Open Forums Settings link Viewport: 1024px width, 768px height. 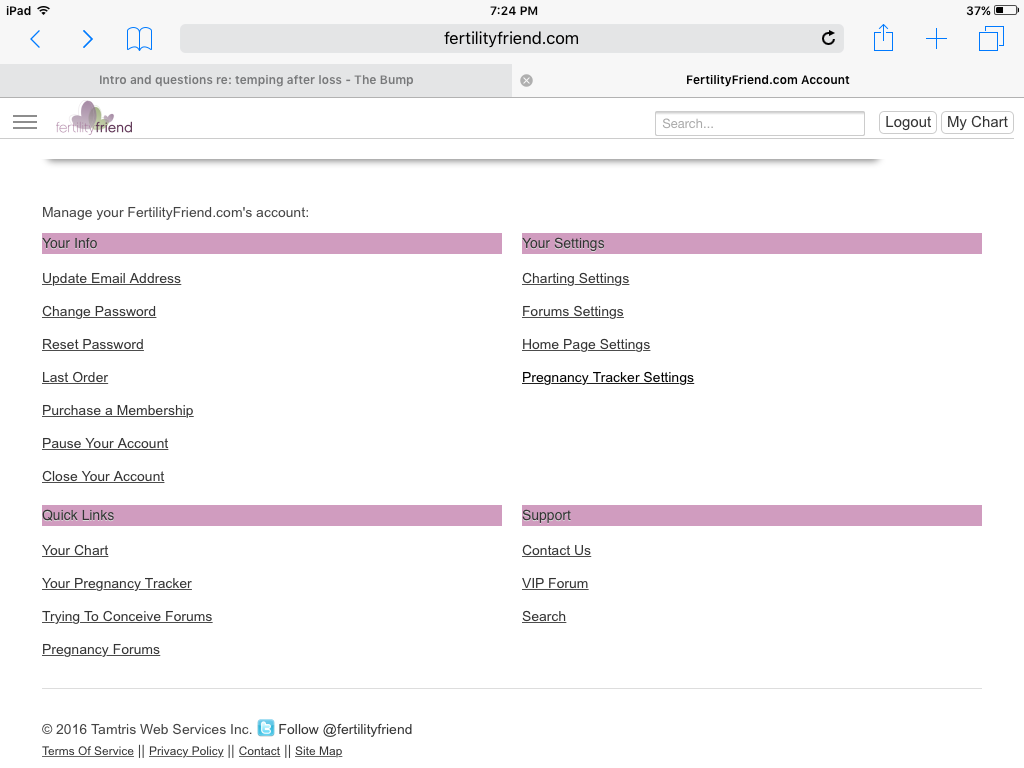coord(573,312)
